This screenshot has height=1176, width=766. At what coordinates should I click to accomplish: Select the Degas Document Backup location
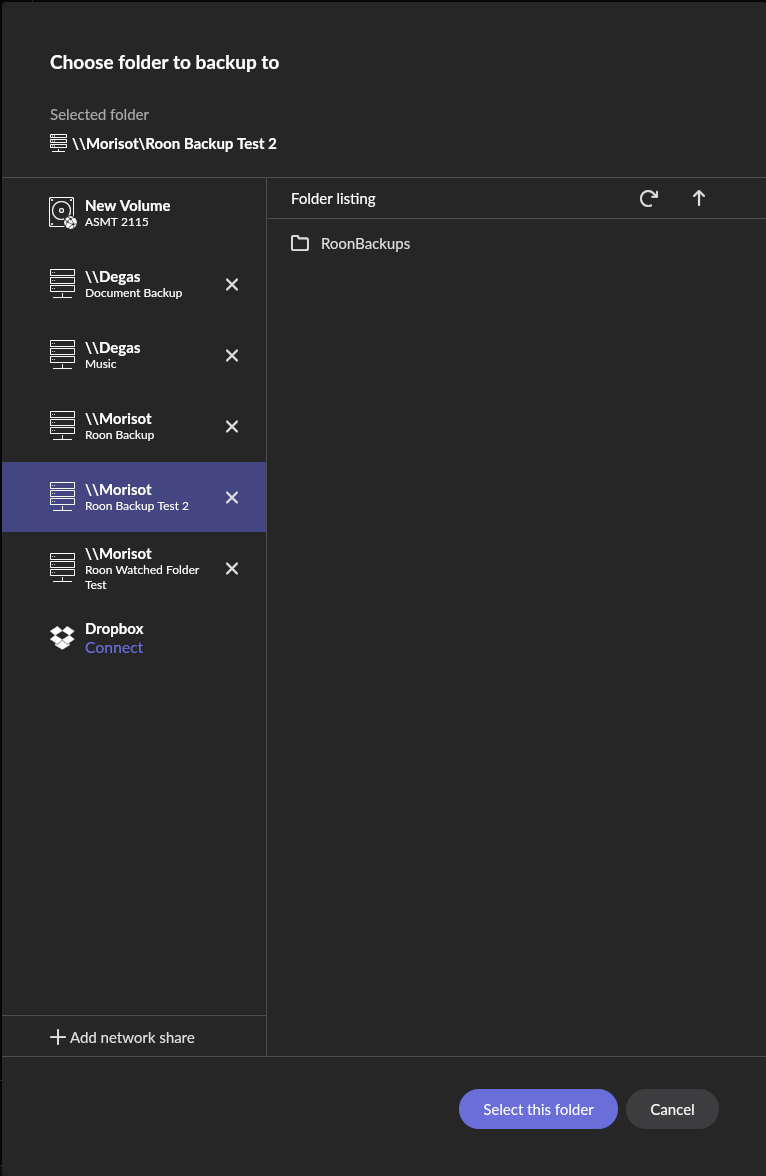coord(134,284)
